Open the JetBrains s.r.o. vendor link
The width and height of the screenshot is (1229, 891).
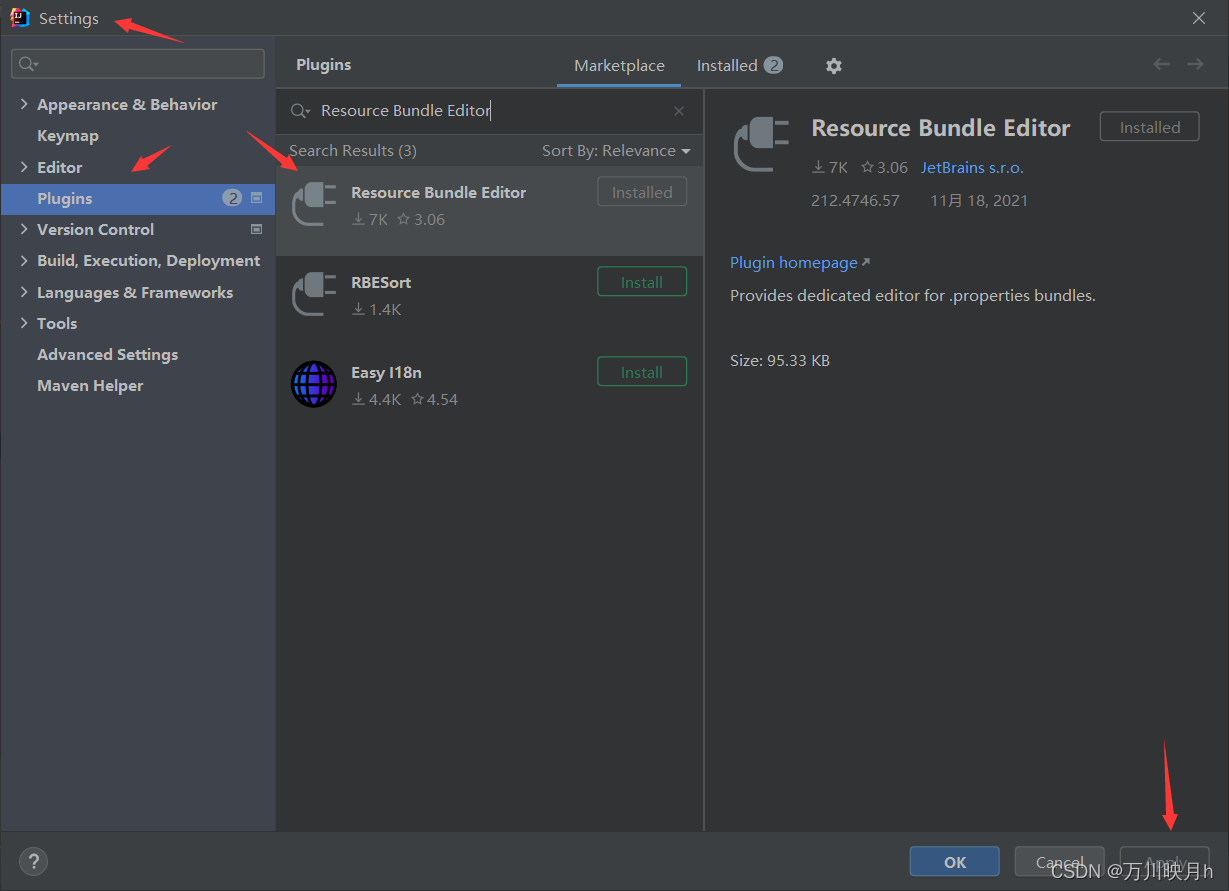click(972, 168)
